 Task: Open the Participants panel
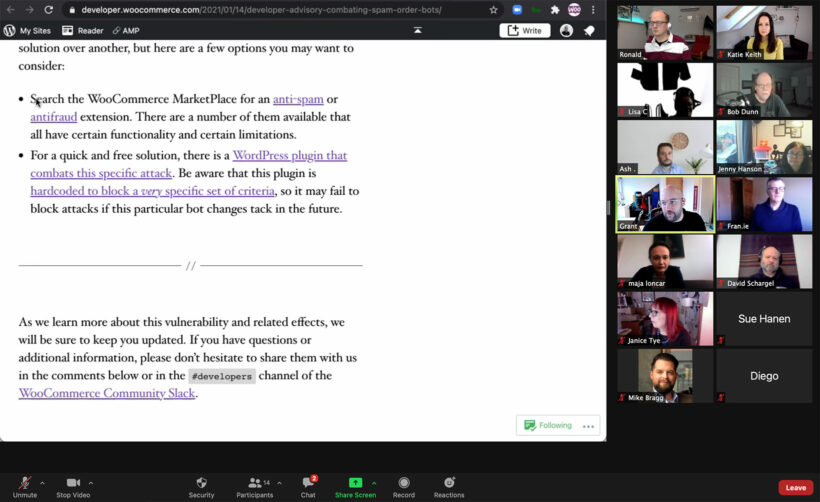[x=254, y=484]
